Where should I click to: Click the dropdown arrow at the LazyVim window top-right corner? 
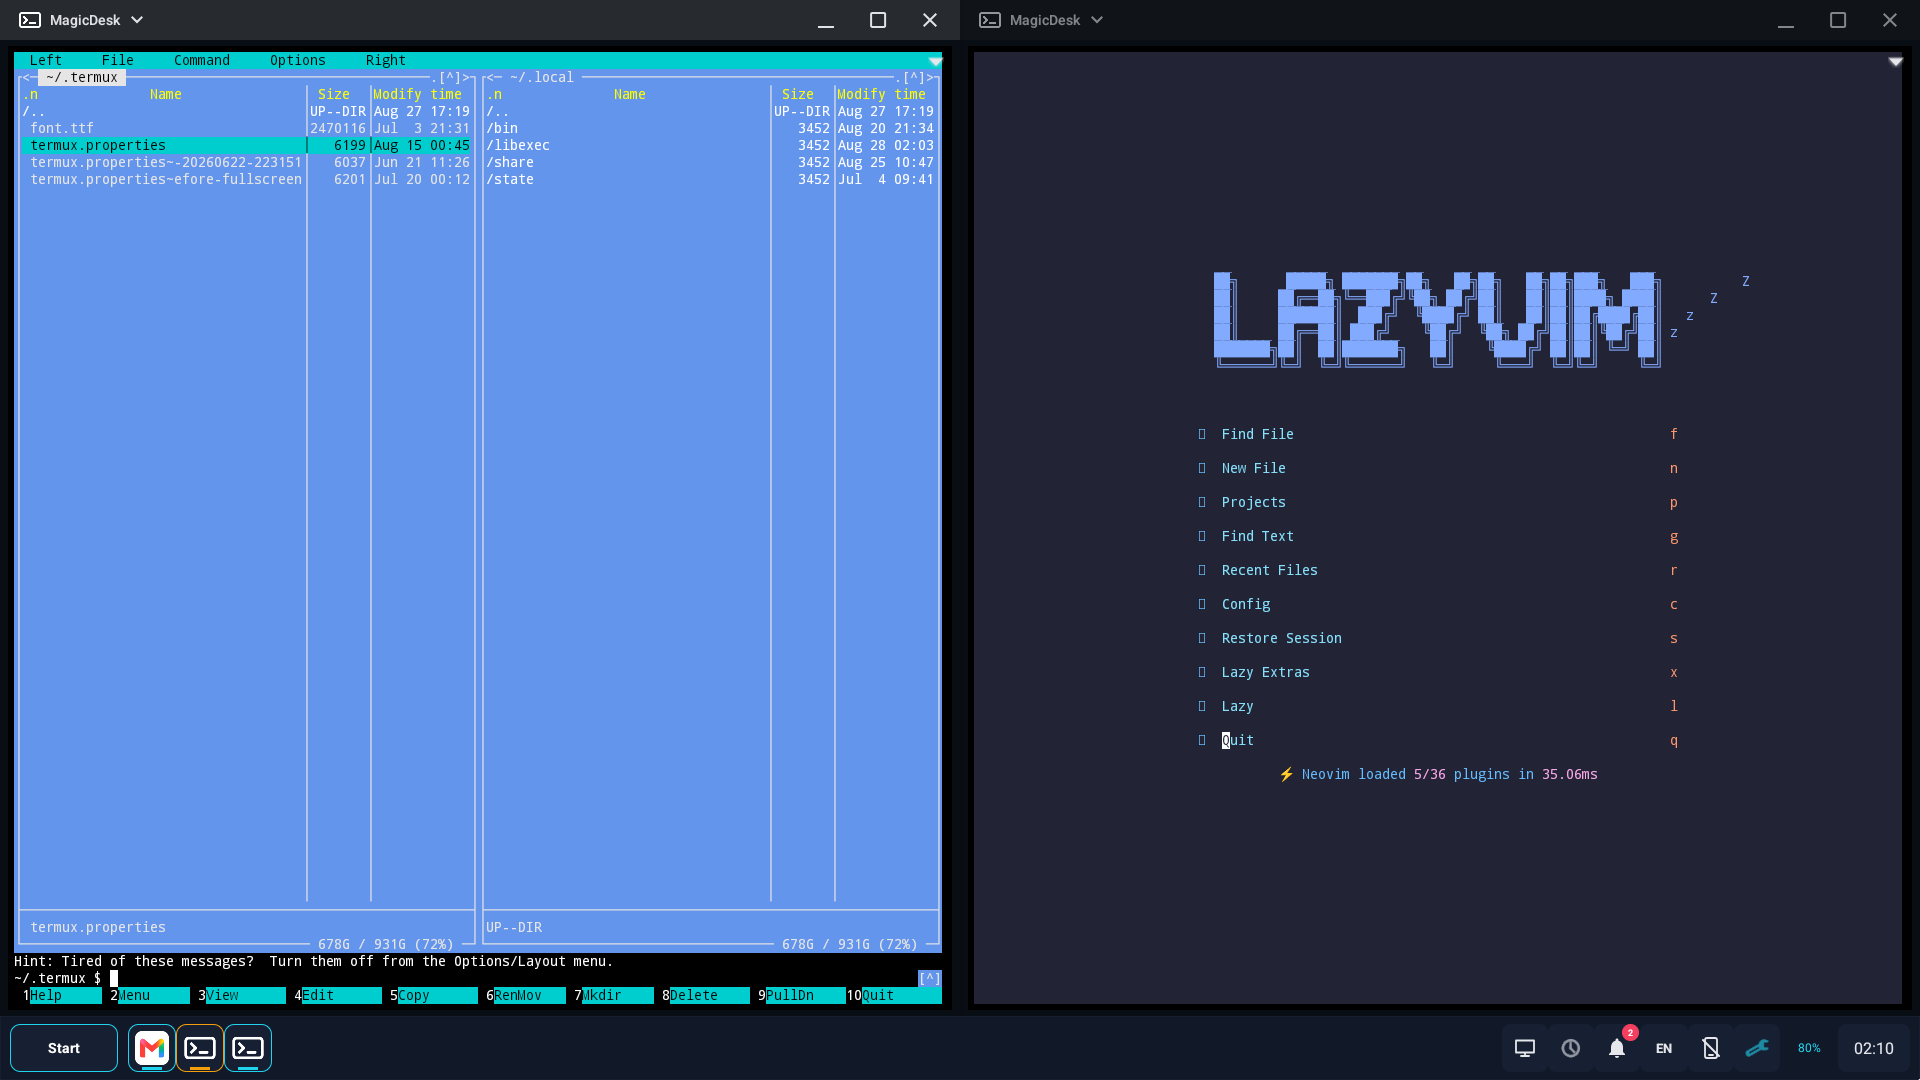tap(1895, 61)
